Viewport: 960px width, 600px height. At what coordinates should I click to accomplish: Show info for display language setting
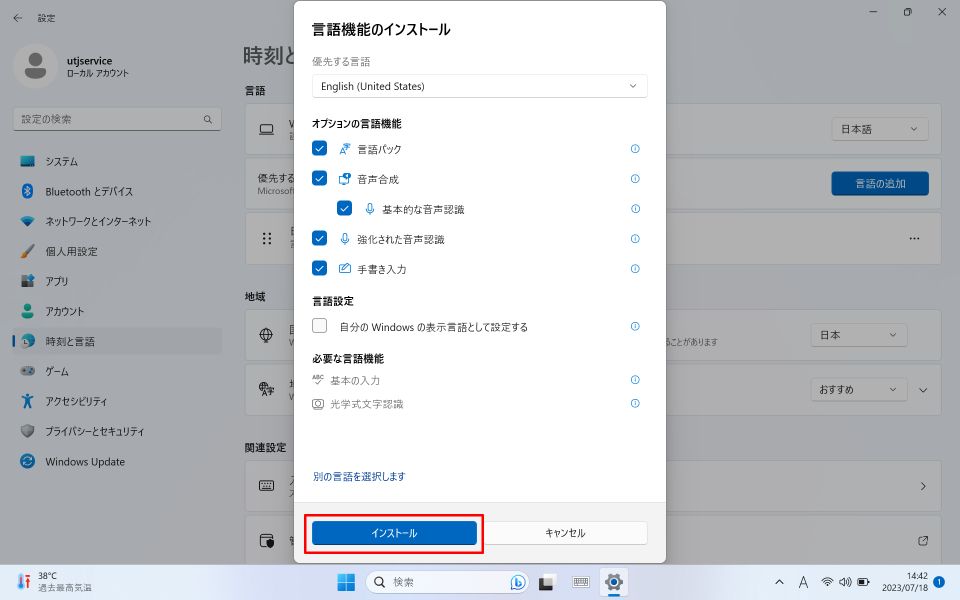(x=635, y=326)
